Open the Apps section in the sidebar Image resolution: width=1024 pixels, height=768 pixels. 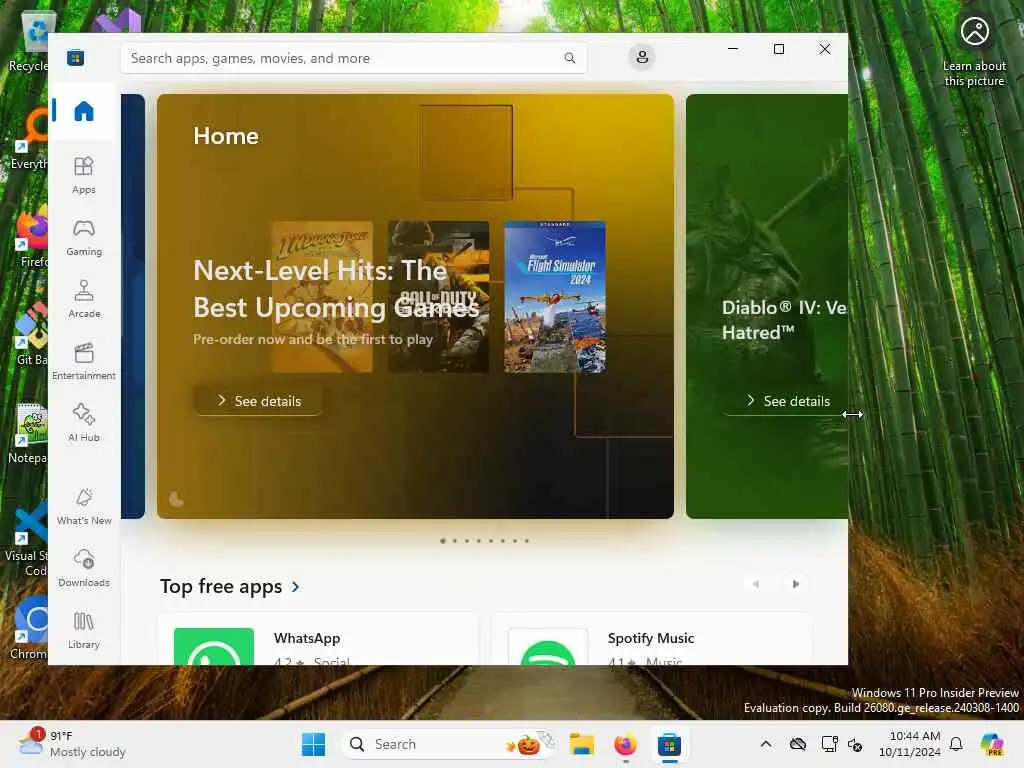84,175
